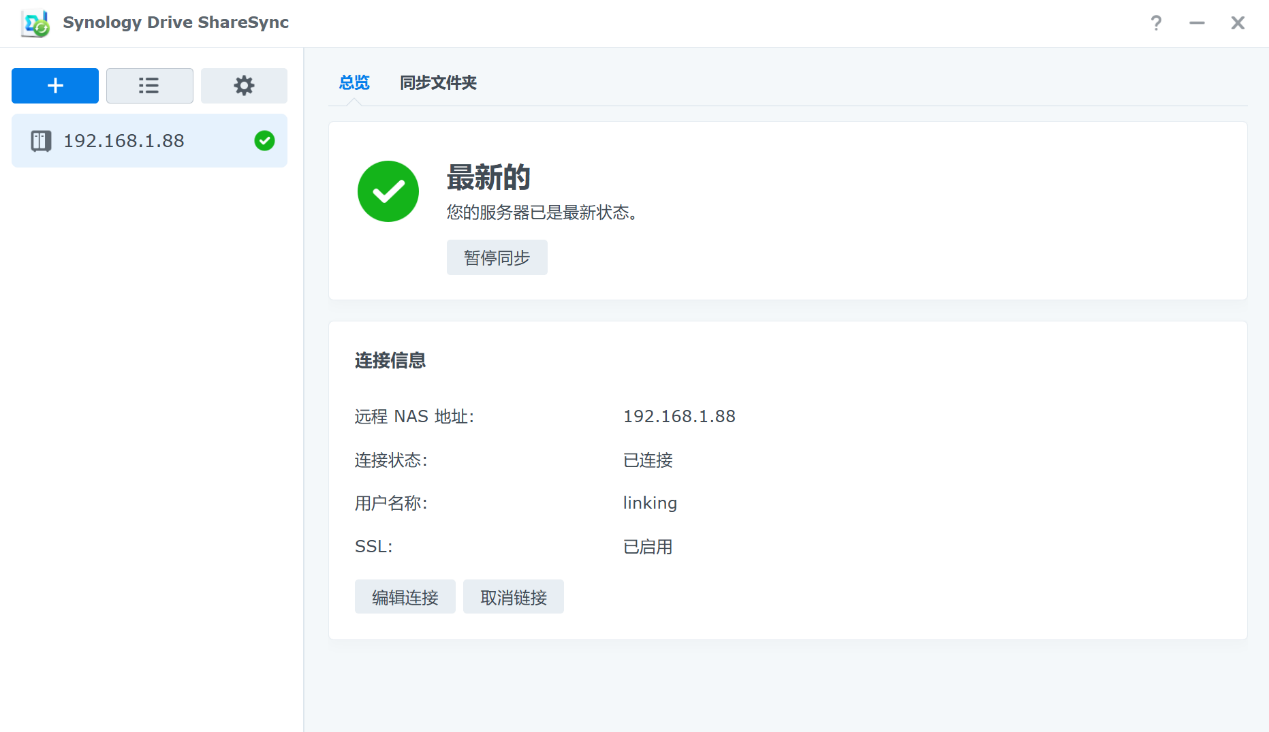Open the sync task list icon
The width and height of the screenshot is (1269, 732).
(x=149, y=86)
